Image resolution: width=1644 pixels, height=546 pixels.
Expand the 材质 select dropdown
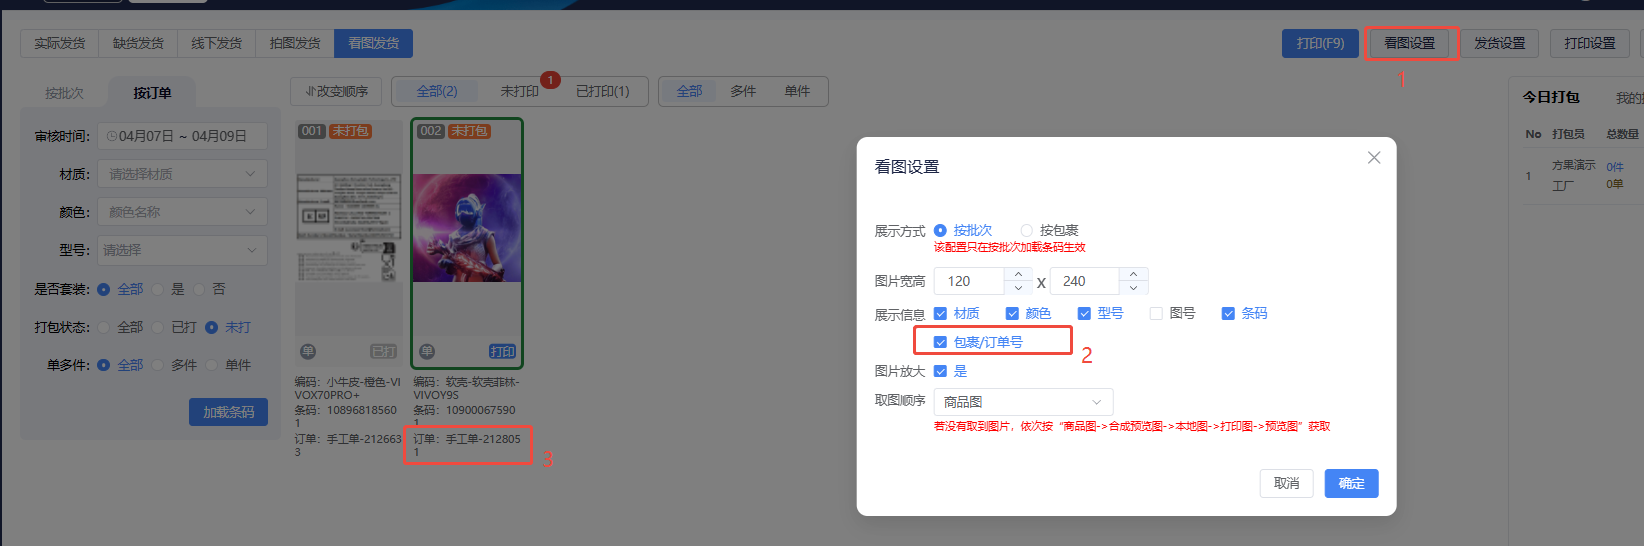click(182, 174)
